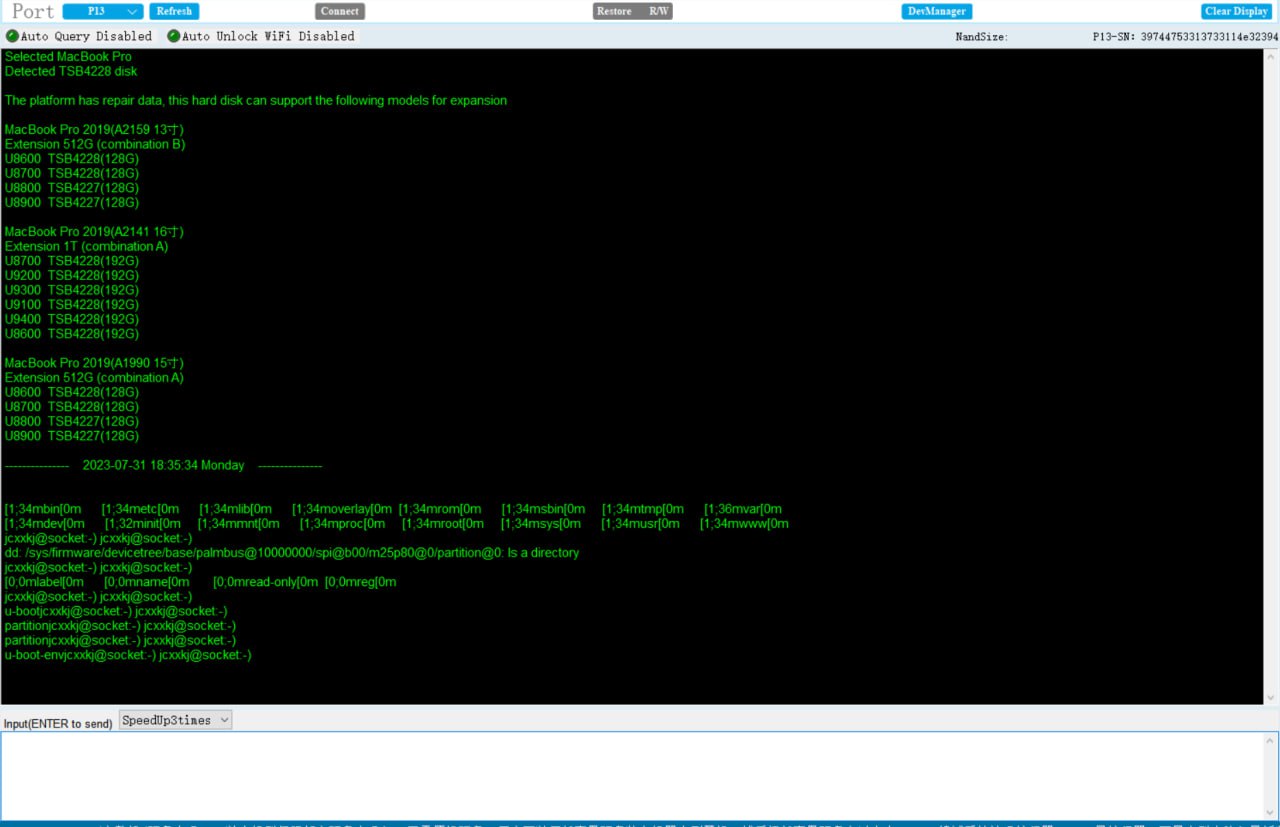Click the Restore R/W button
The width and height of the screenshot is (1280, 827).
click(x=633, y=11)
